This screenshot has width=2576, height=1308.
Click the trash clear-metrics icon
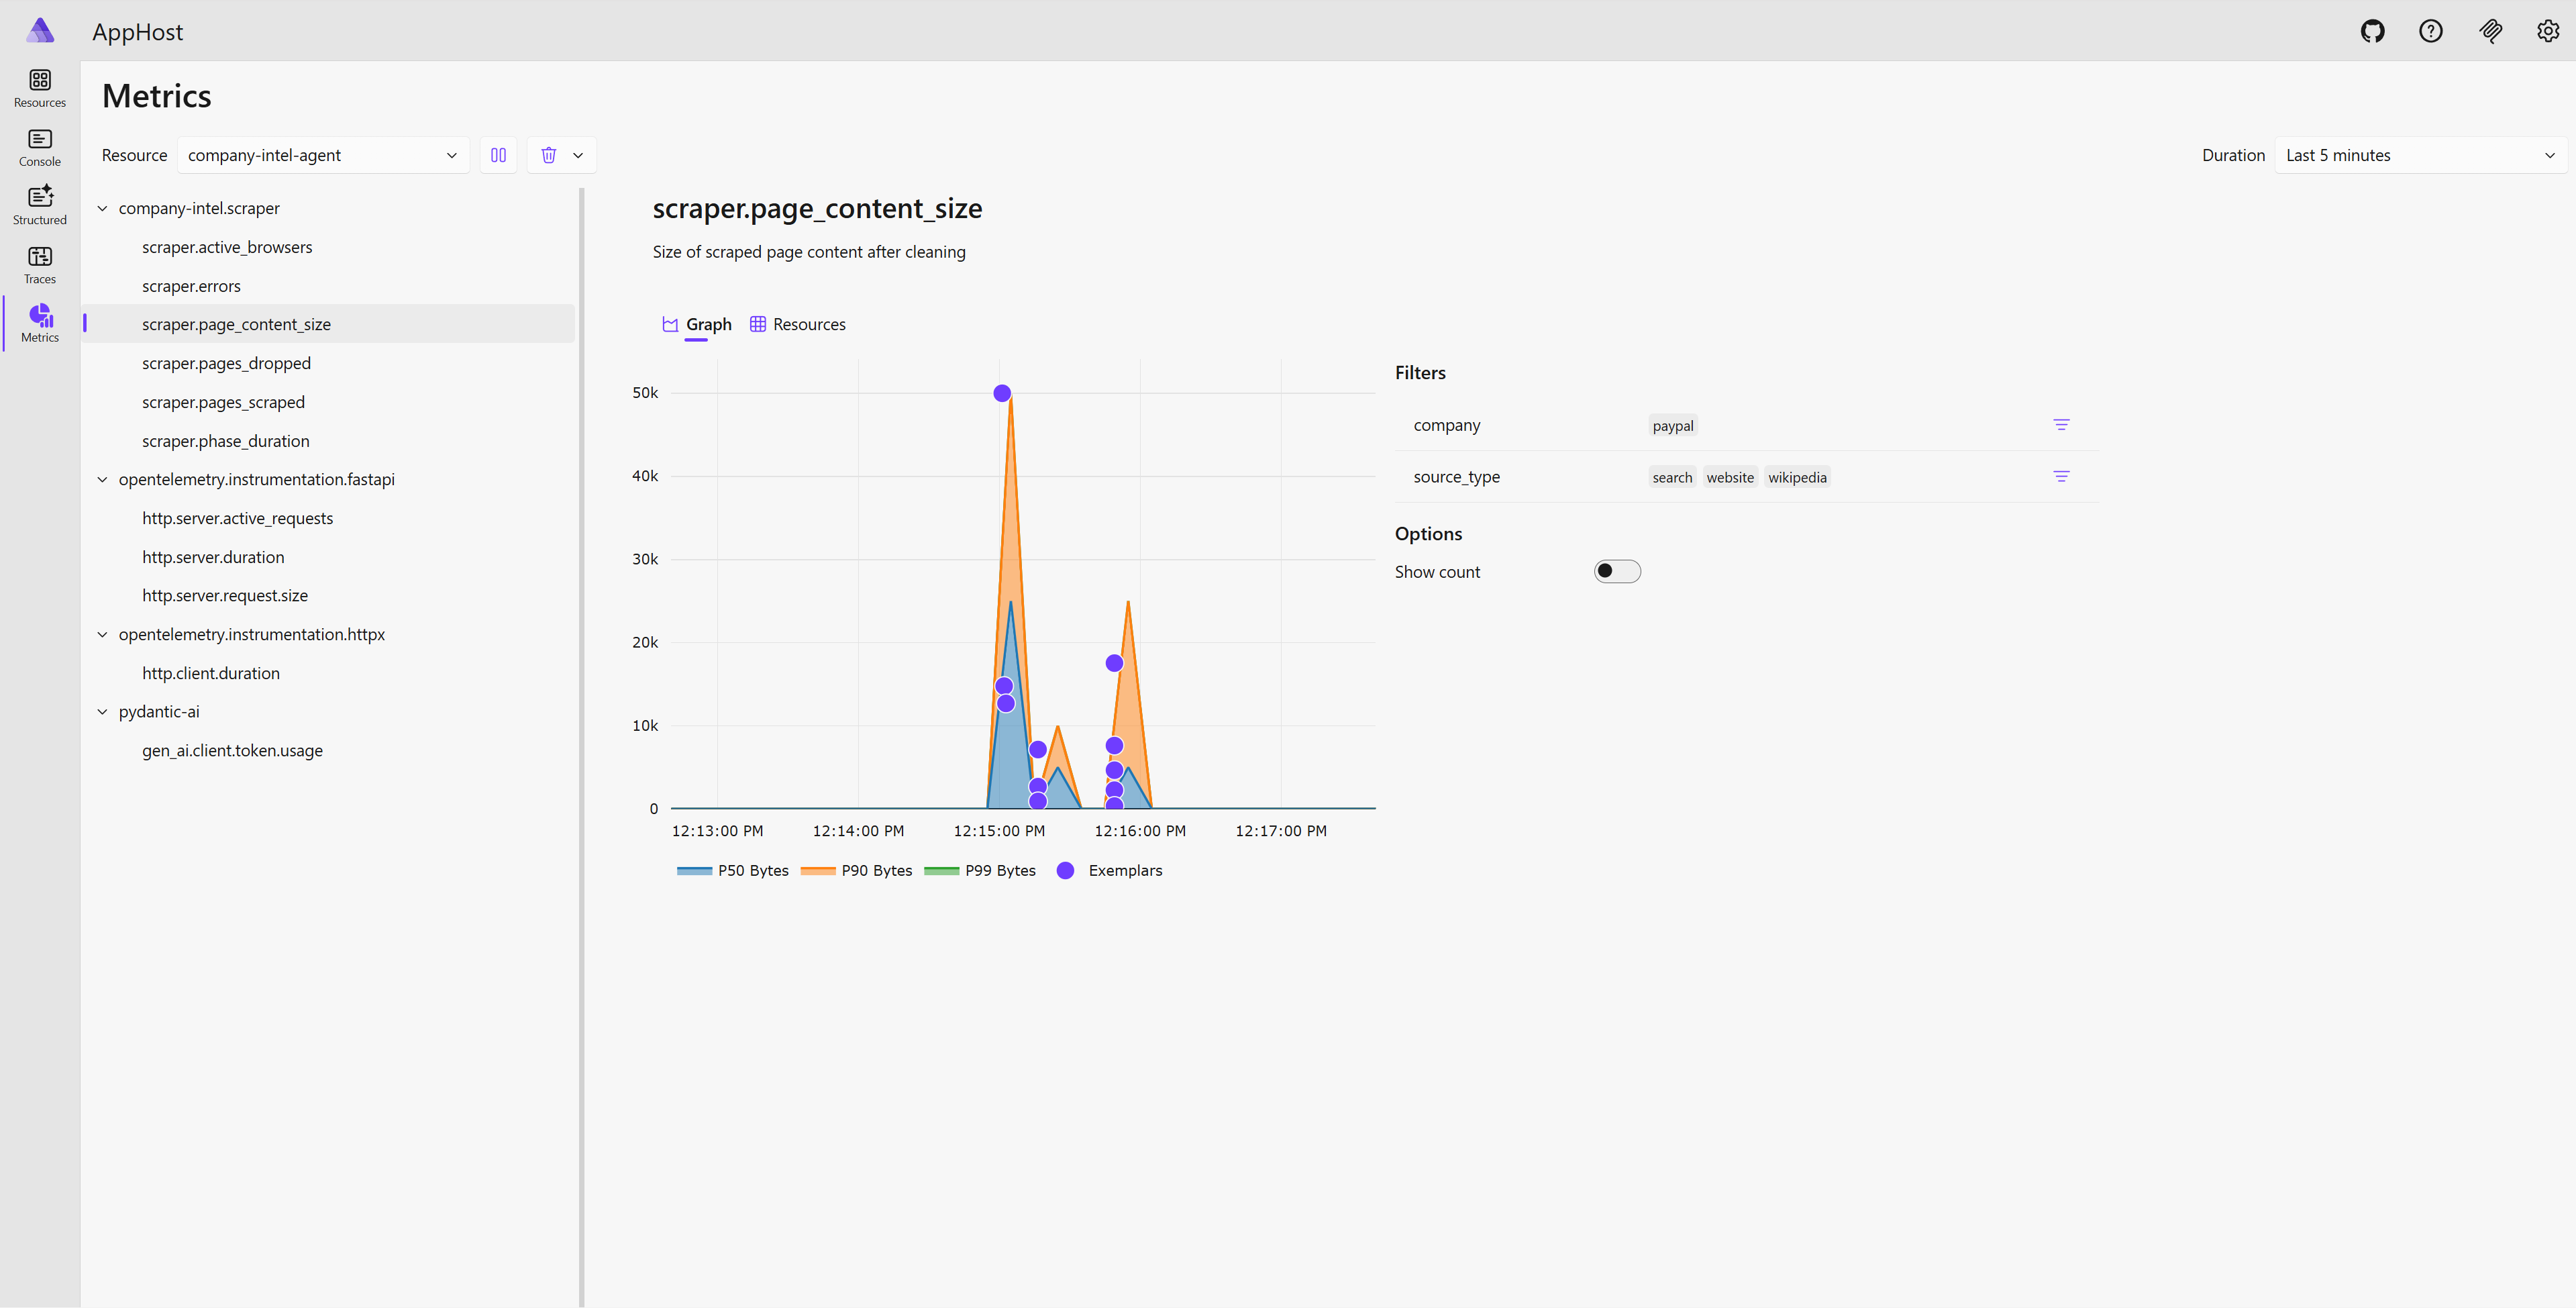click(548, 155)
